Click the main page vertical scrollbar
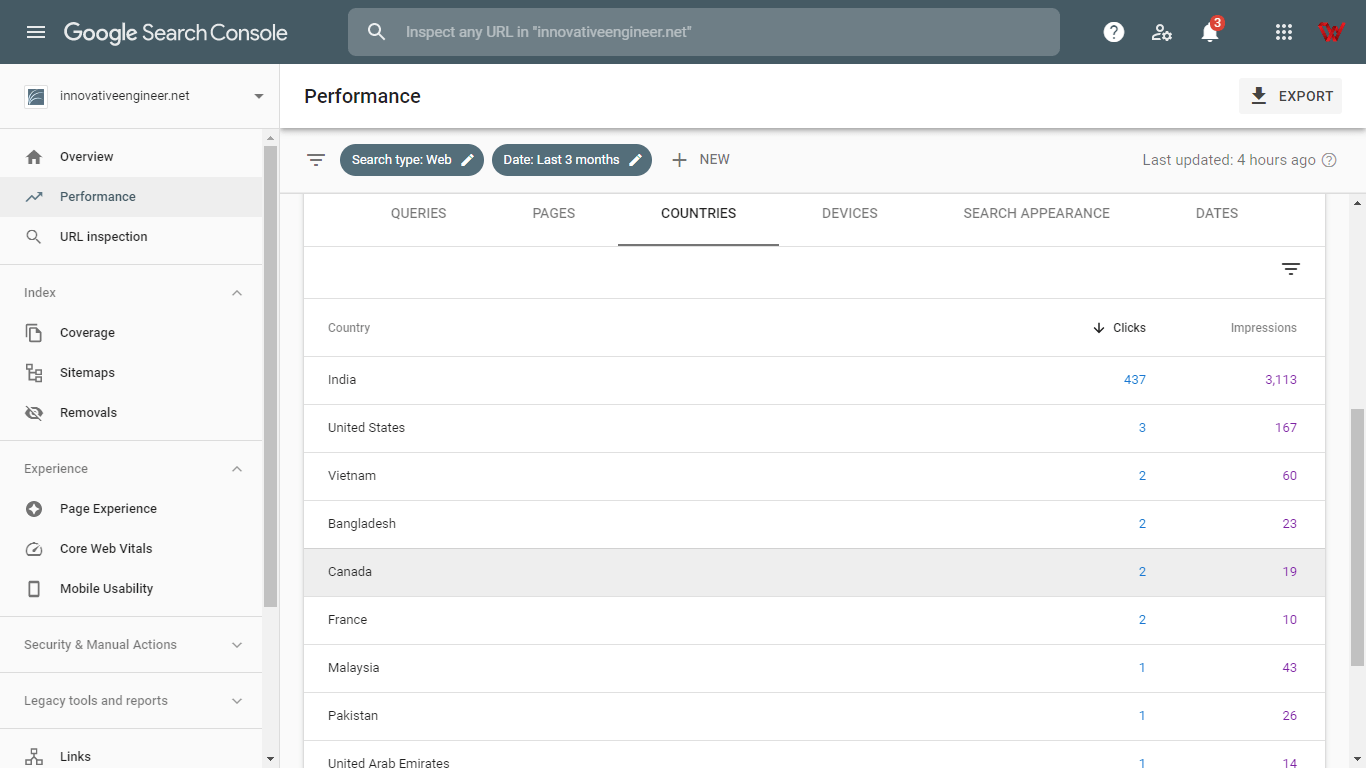This screenshot has width=1366, height=768. pyautogui.click(x=1357, y=537)
